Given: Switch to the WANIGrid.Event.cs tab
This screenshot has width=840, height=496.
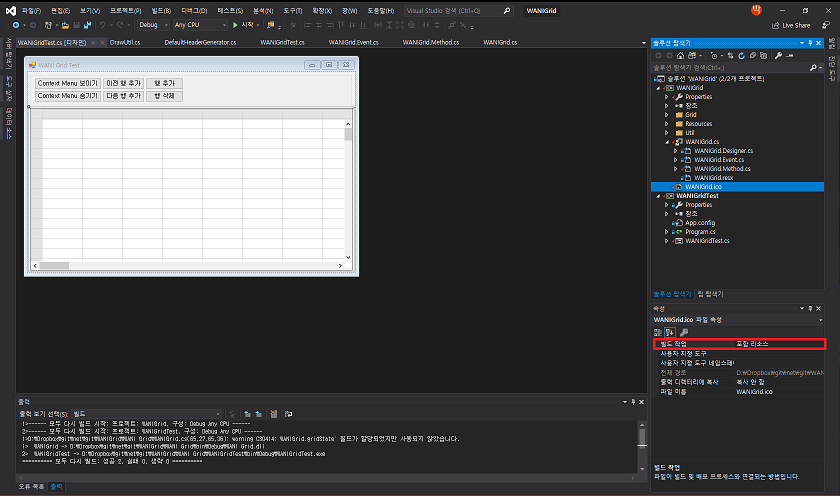Looking at the screenshot, I should [353, 42].
